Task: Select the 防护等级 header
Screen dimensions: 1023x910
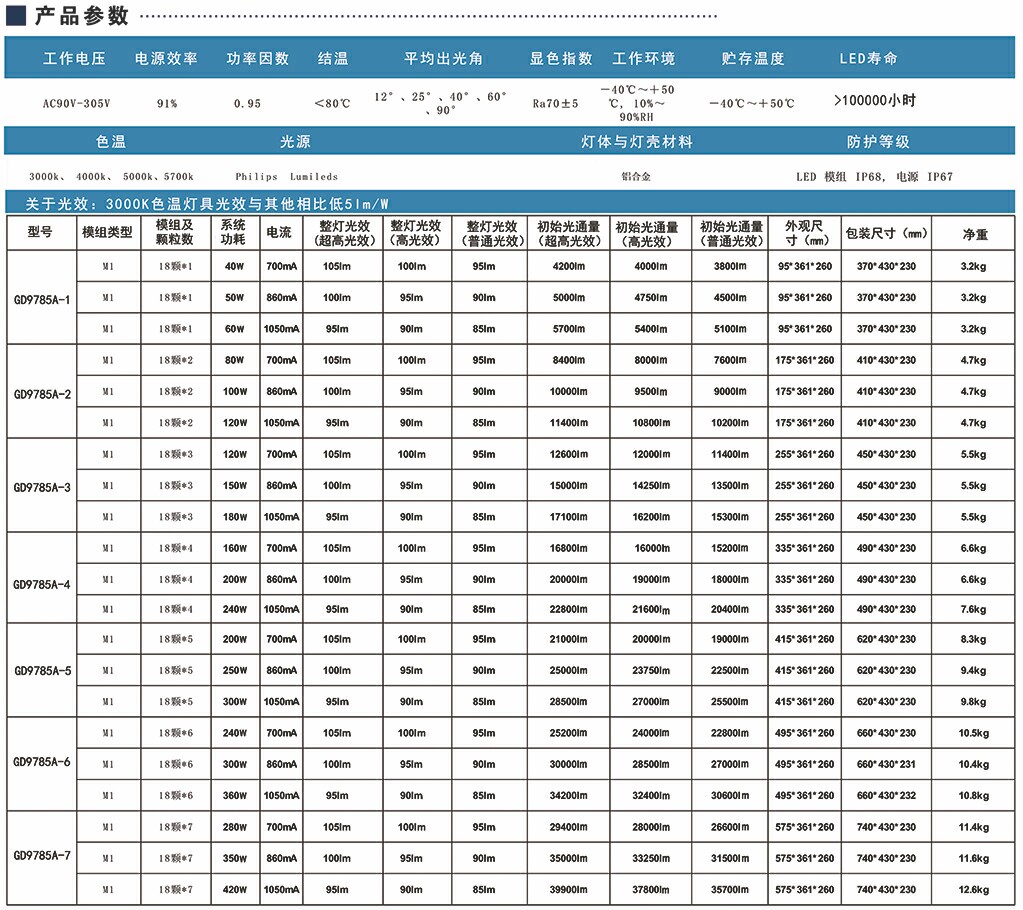Action: click(878, 142)
